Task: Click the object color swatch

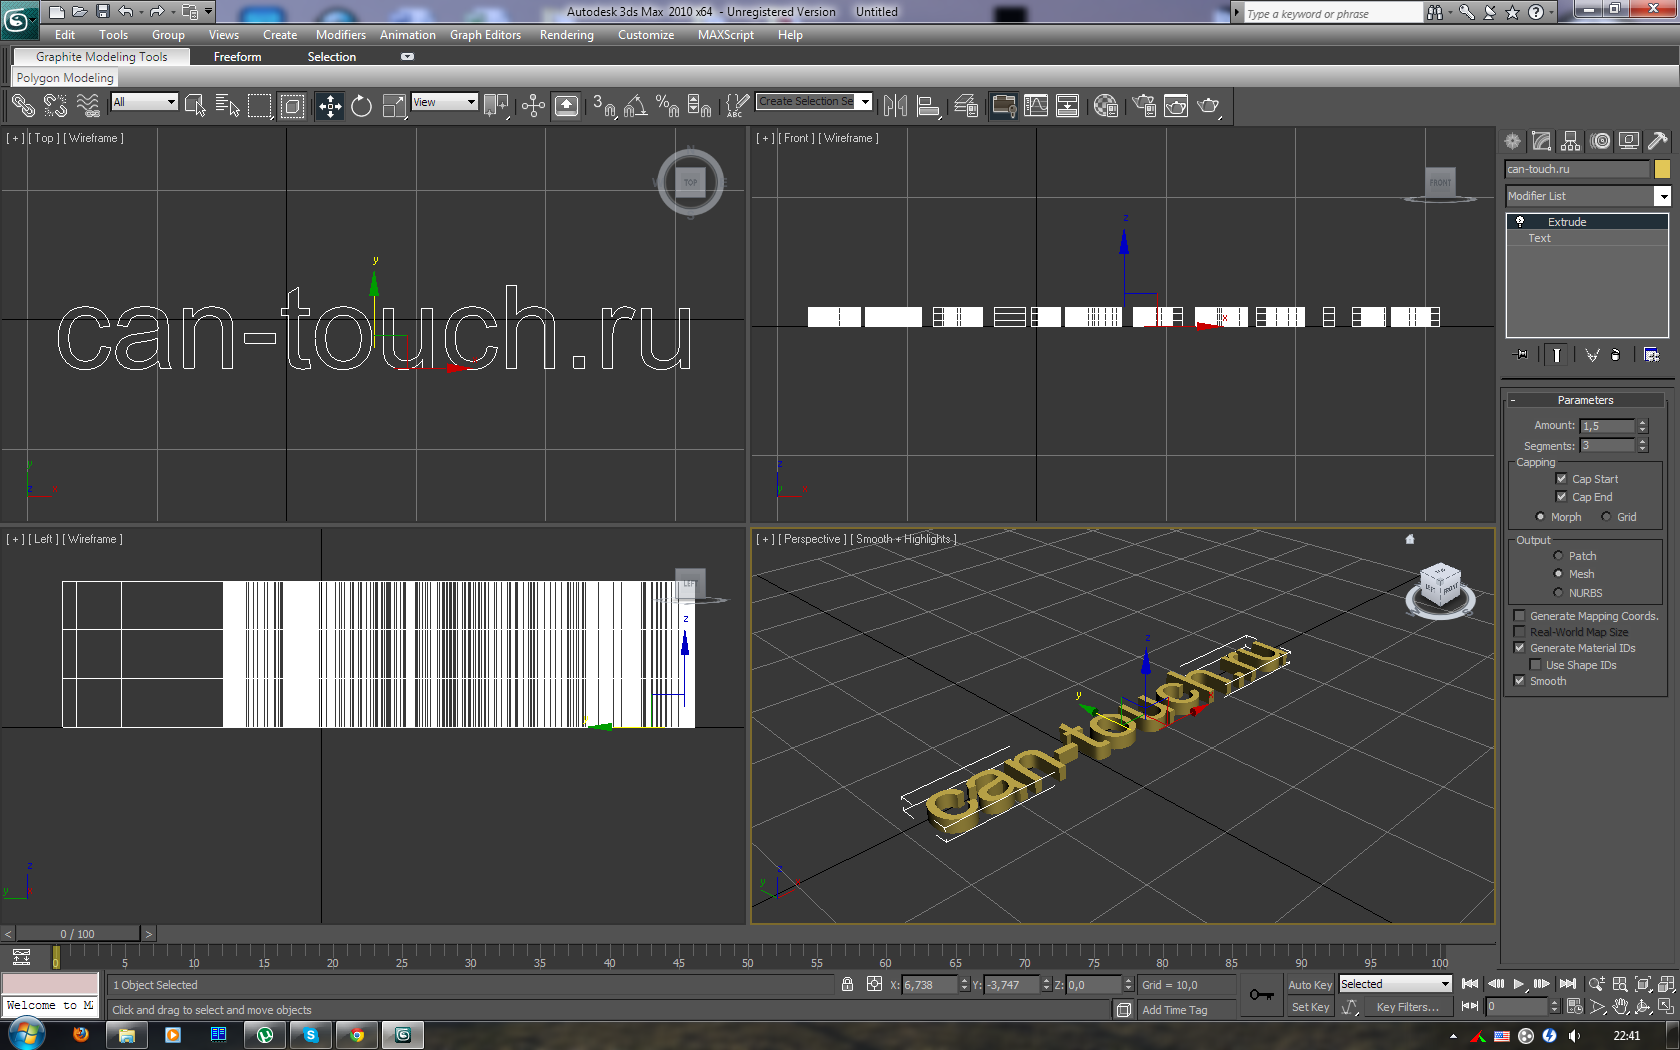Action: click(x=1662, y=169)
